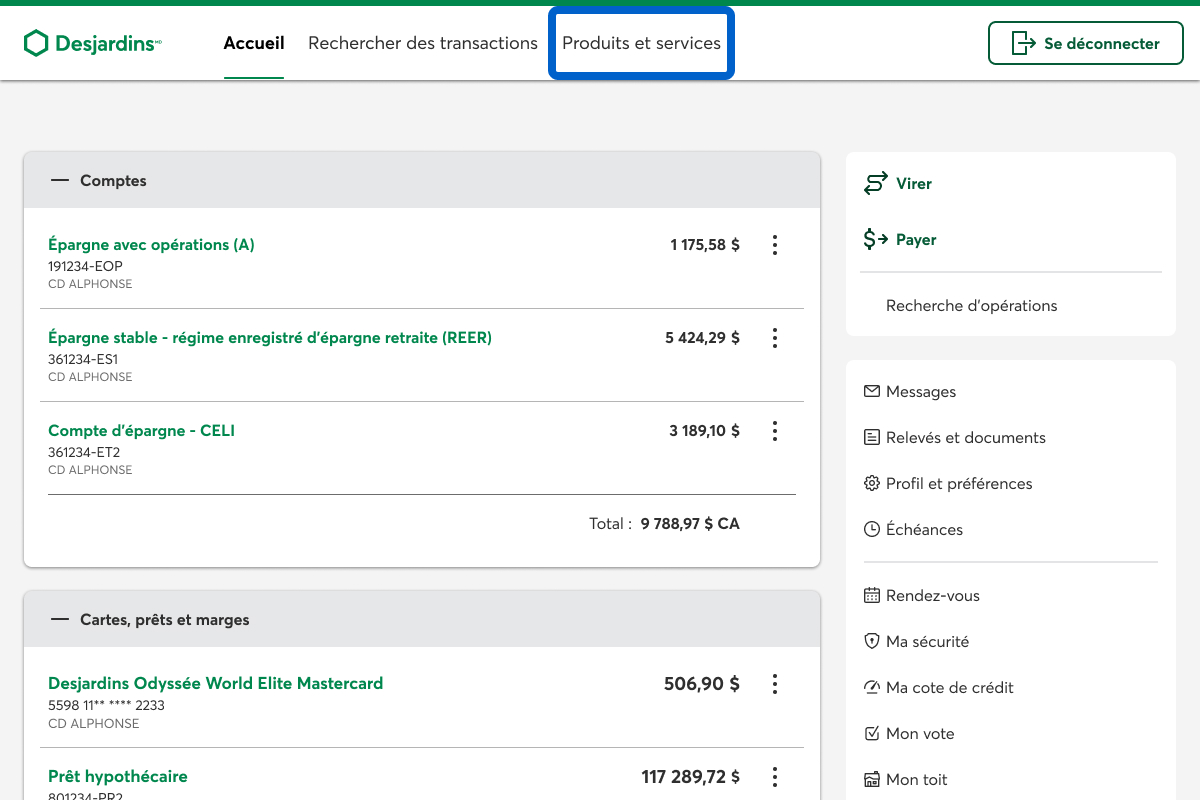Click the Virer transfer arrows icon

coord(876,184)
